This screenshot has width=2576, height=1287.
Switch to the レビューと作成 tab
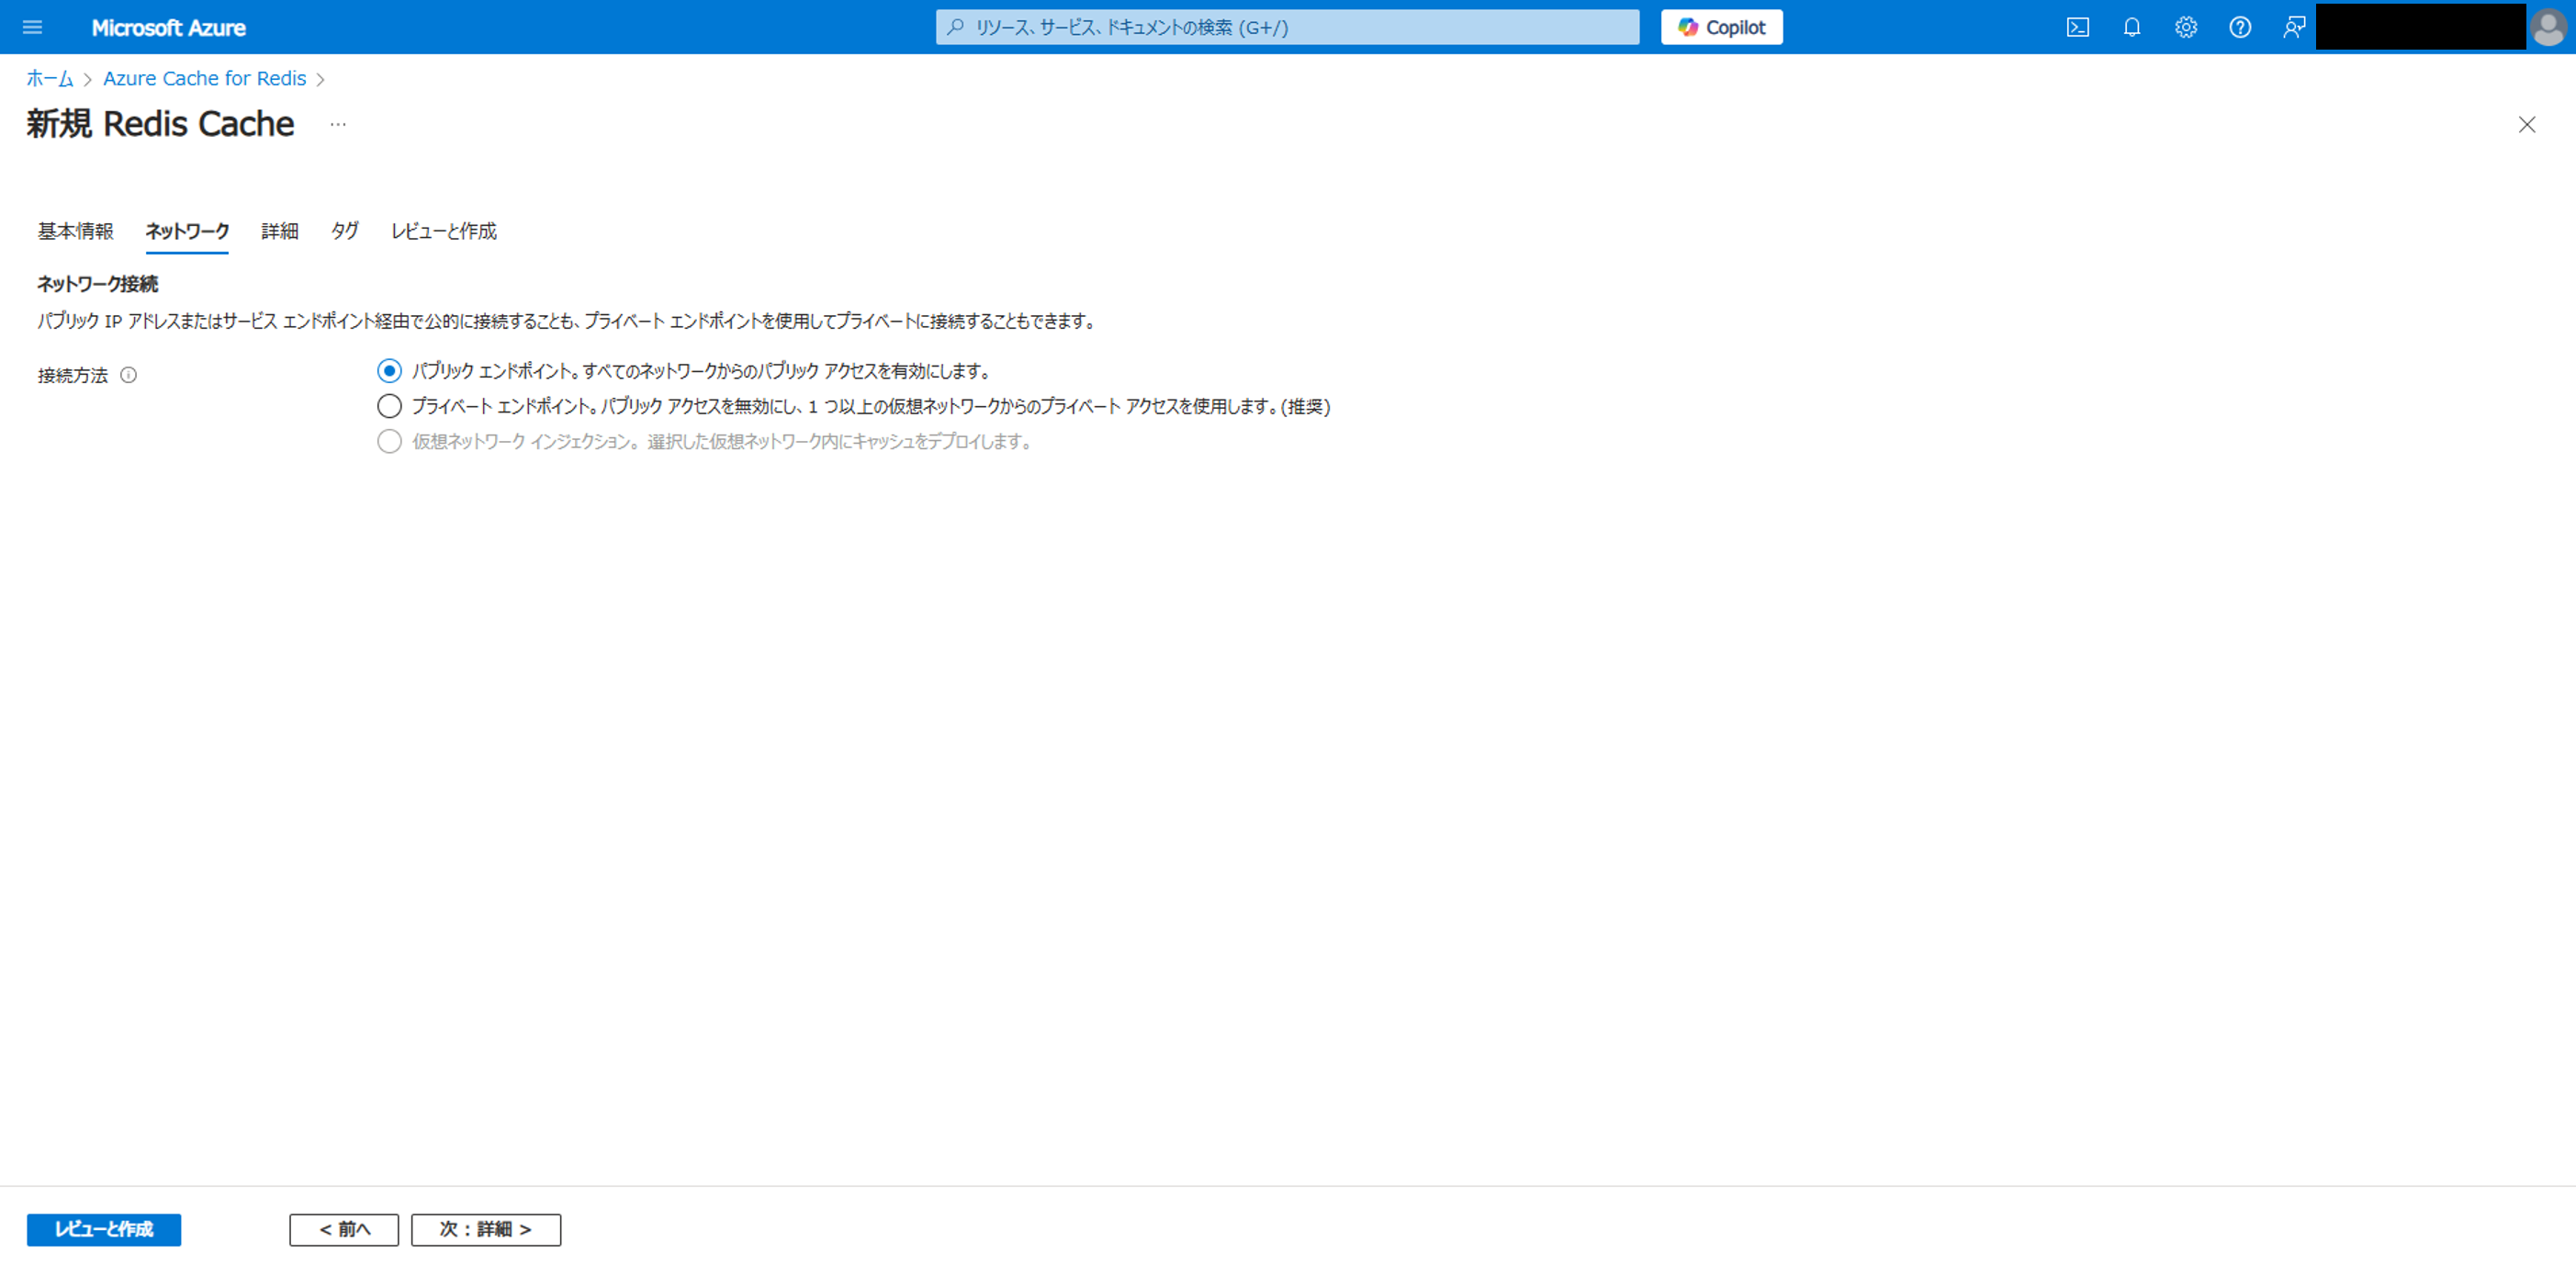[x=444, y=231]
